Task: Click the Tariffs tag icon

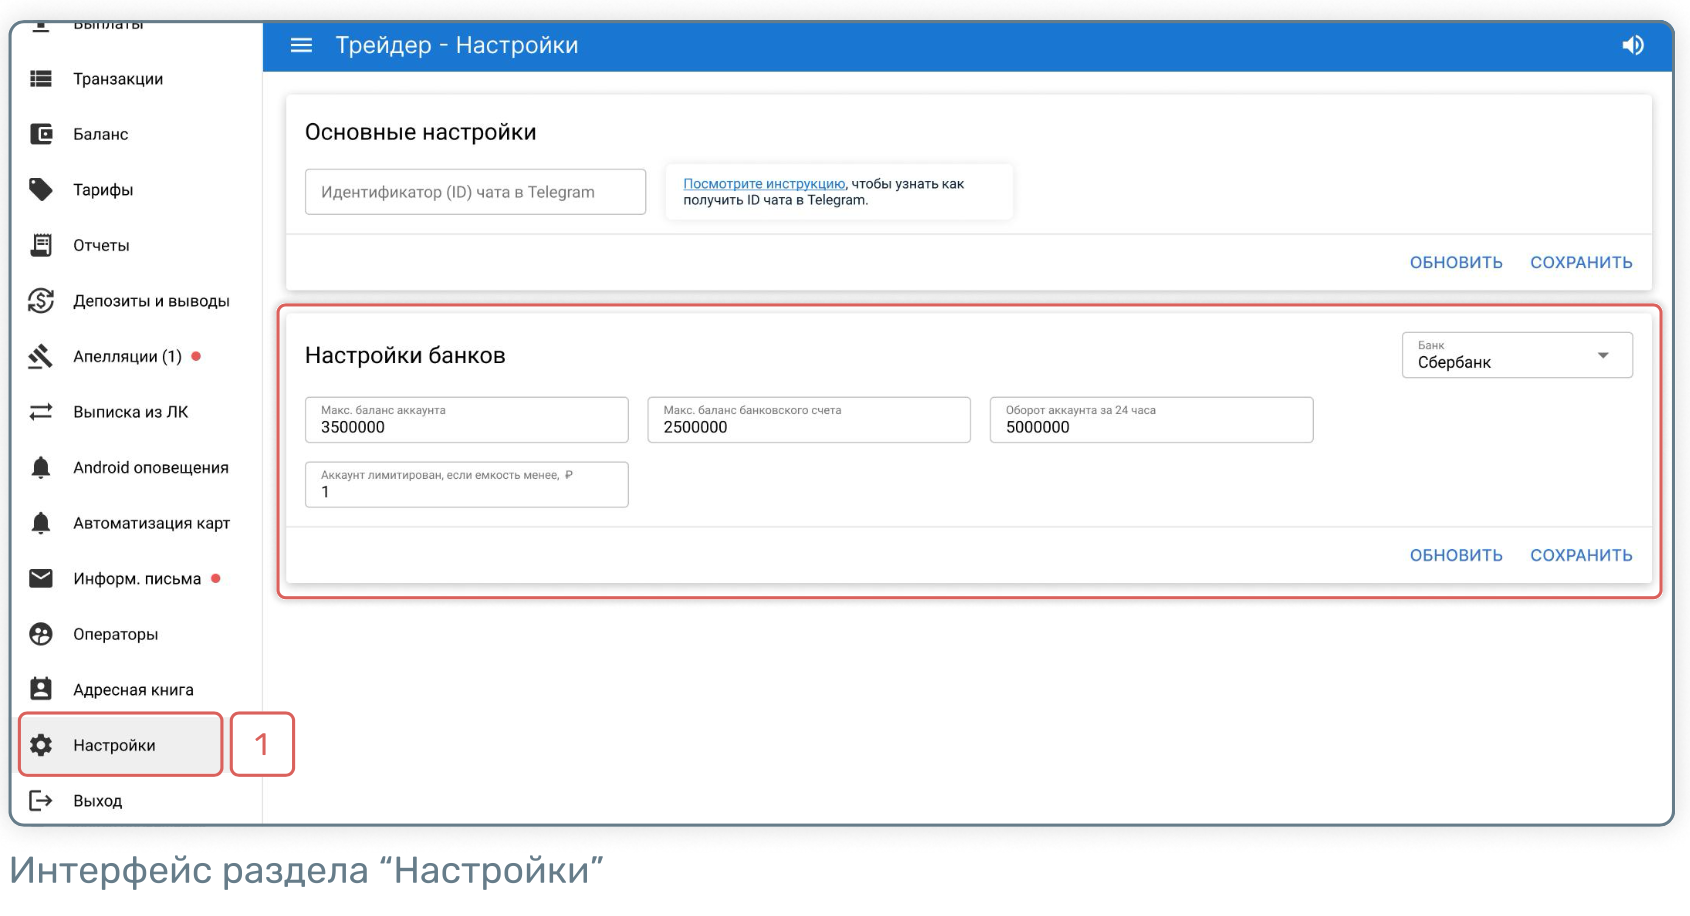Action: (41, 190)
